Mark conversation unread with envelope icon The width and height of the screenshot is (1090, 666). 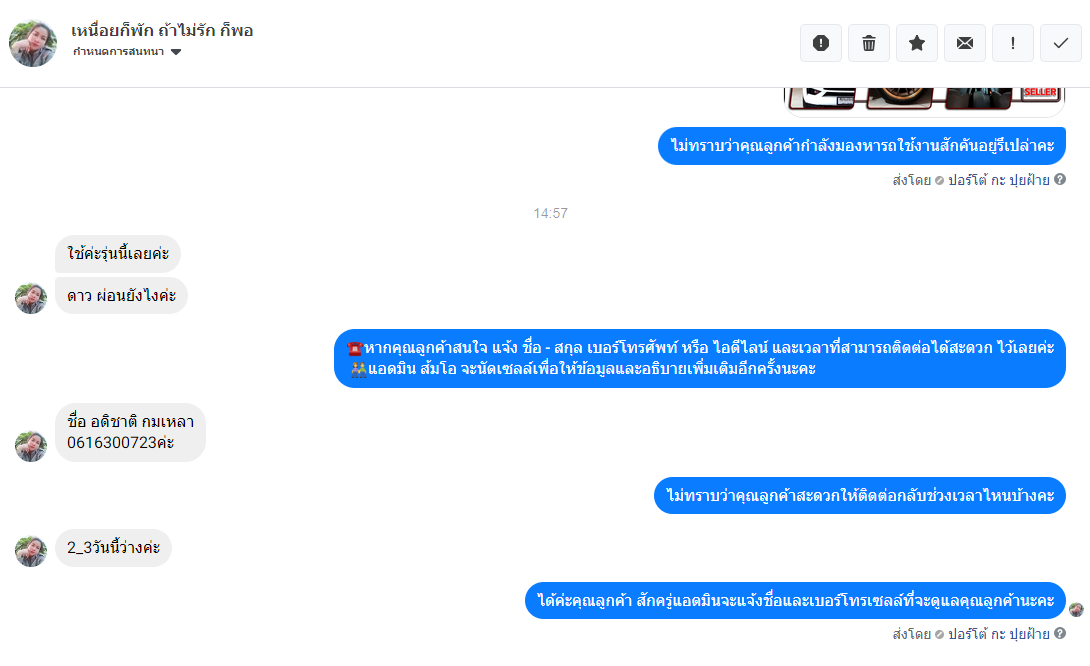pos(965,43)
